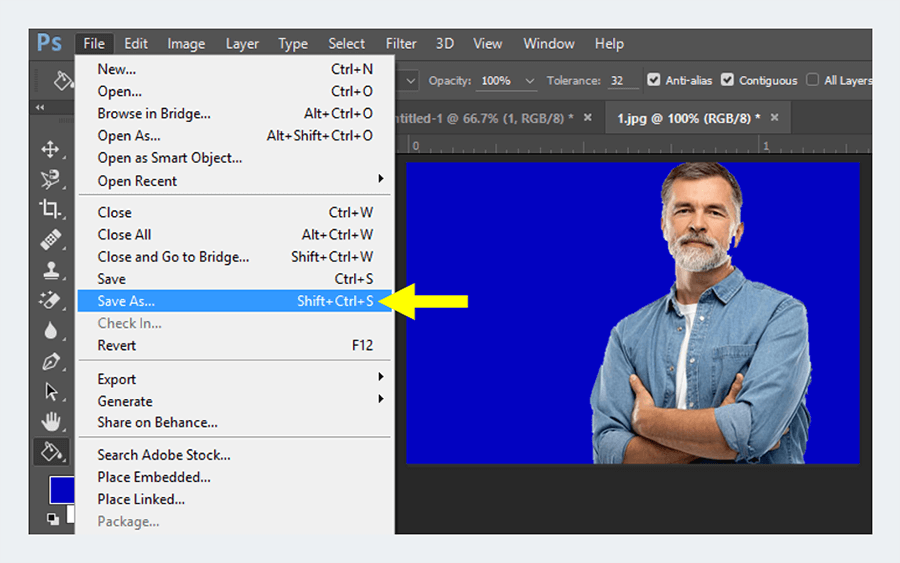Select the Hand tool
Image resolution: width=900 pixels, height=563 pixels.
(x=51, y=422)
